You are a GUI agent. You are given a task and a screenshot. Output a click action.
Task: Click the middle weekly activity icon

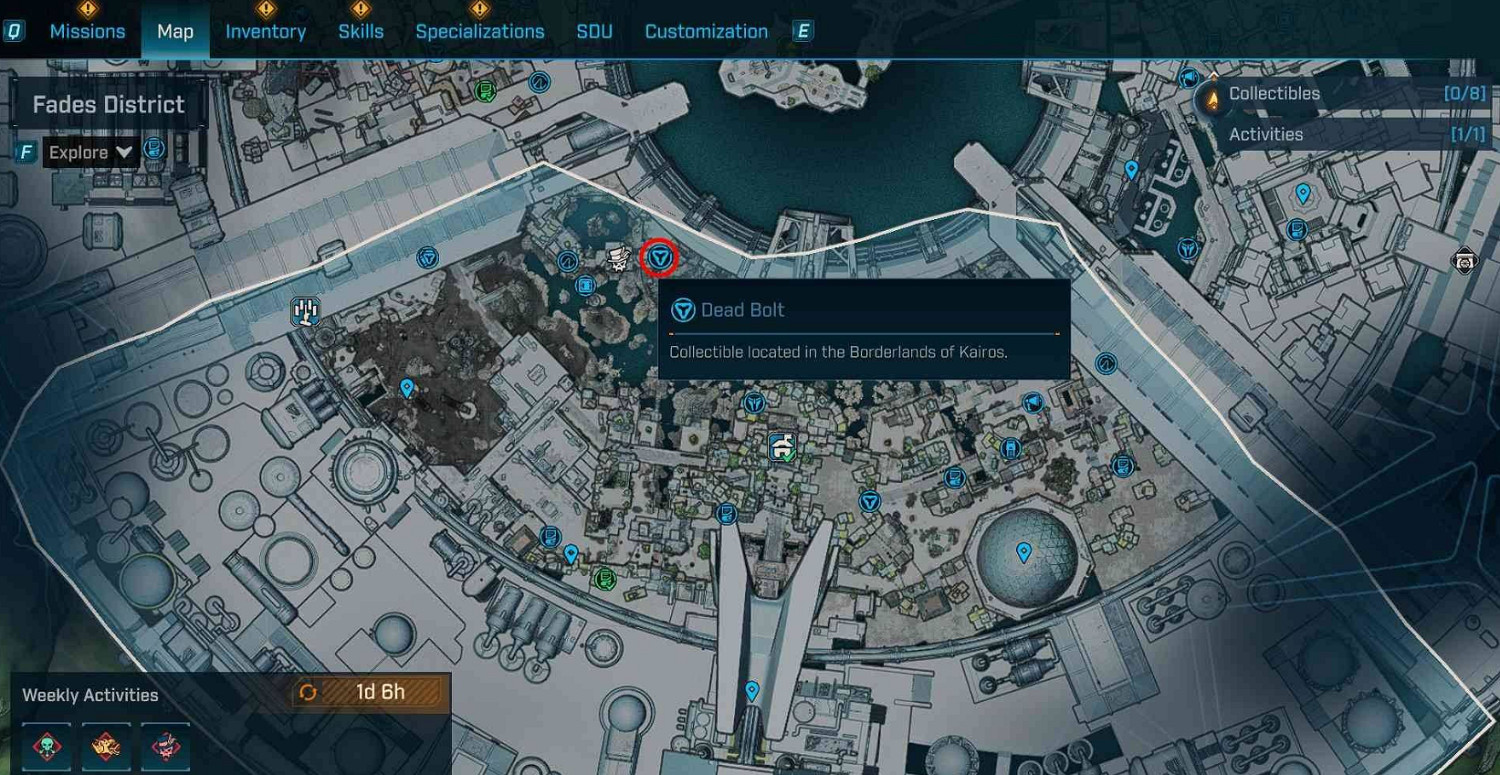tap(106, 747)
